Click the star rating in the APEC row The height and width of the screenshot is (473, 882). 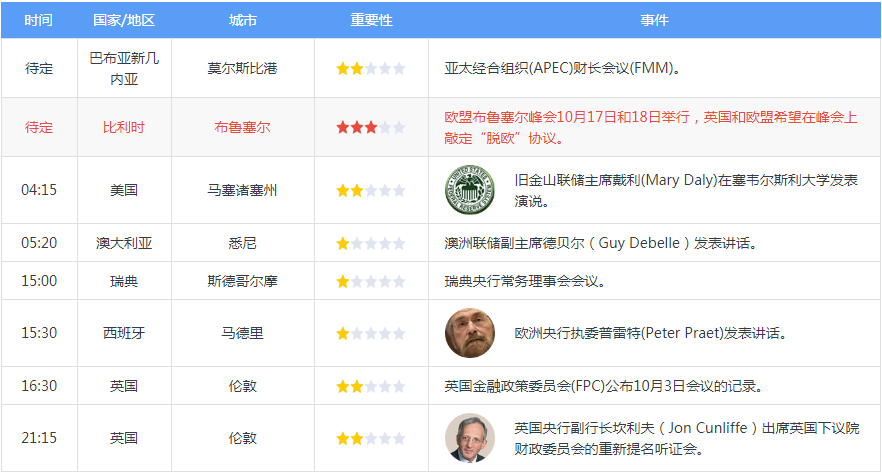(x=371, y=69)
